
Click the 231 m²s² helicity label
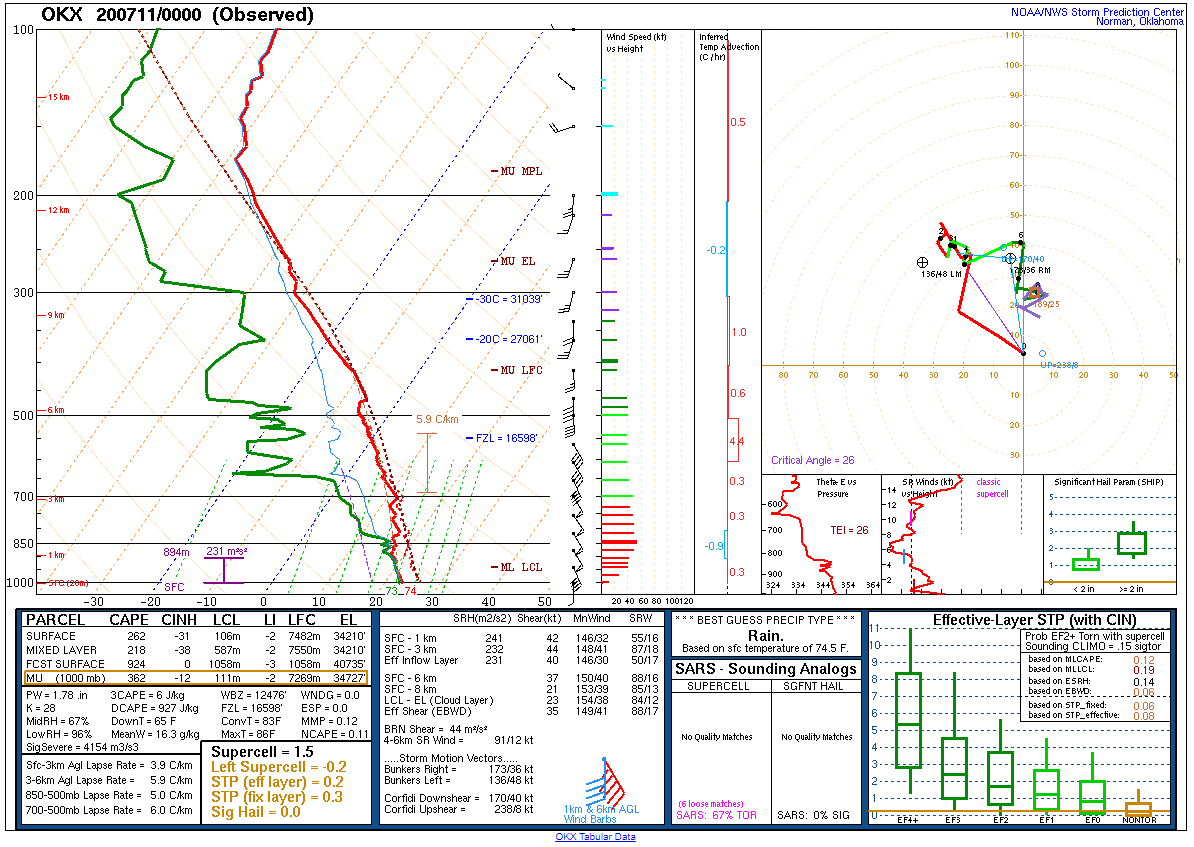coord(227,551)
